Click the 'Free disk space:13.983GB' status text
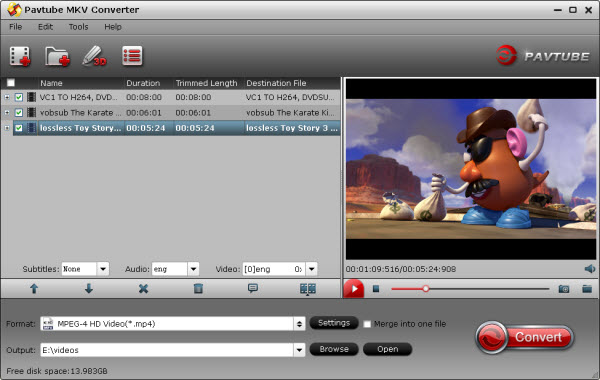 click(57, 371)
